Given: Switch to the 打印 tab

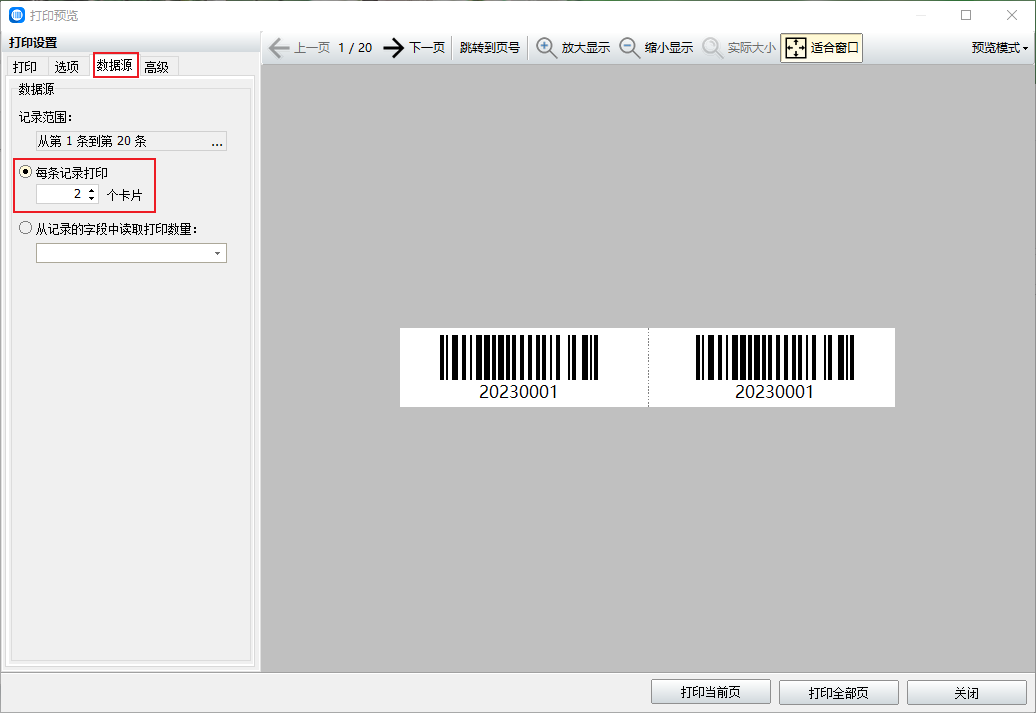Looking at the screenshot, I should [25, 67].
